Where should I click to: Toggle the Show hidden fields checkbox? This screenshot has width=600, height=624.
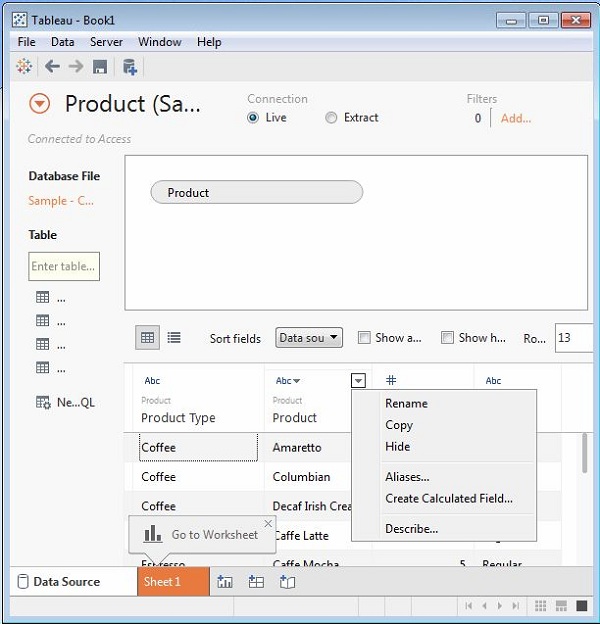(447, 338)
